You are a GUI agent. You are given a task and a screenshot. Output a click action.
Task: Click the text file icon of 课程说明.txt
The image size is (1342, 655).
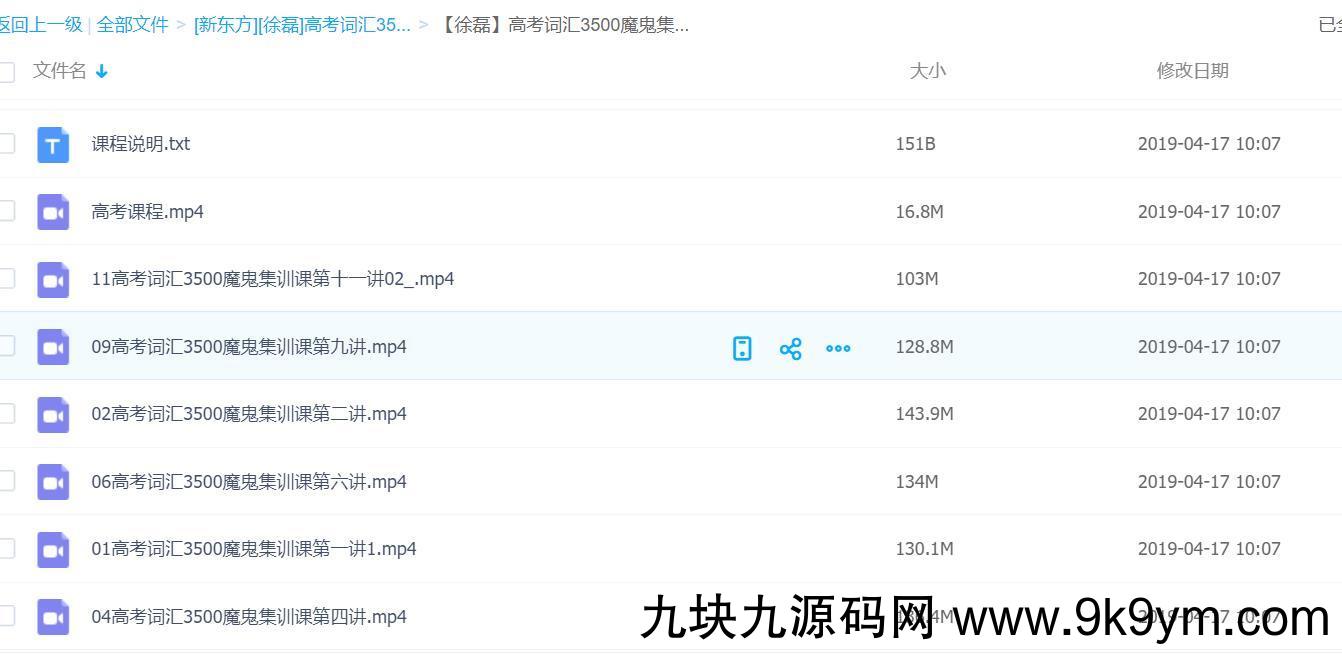[x=53, y=144]
